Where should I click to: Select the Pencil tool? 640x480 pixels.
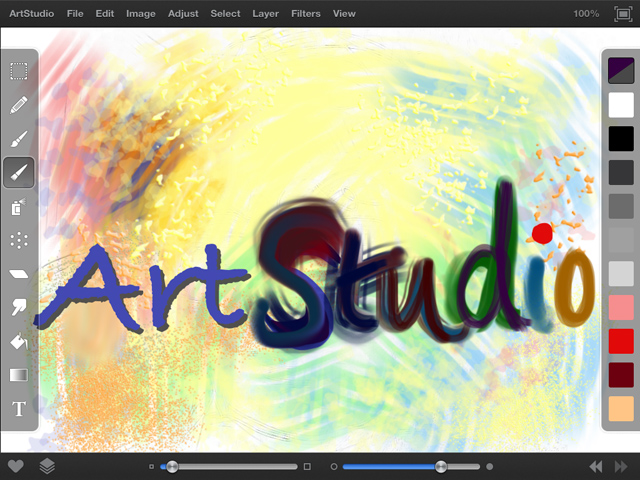19,105
